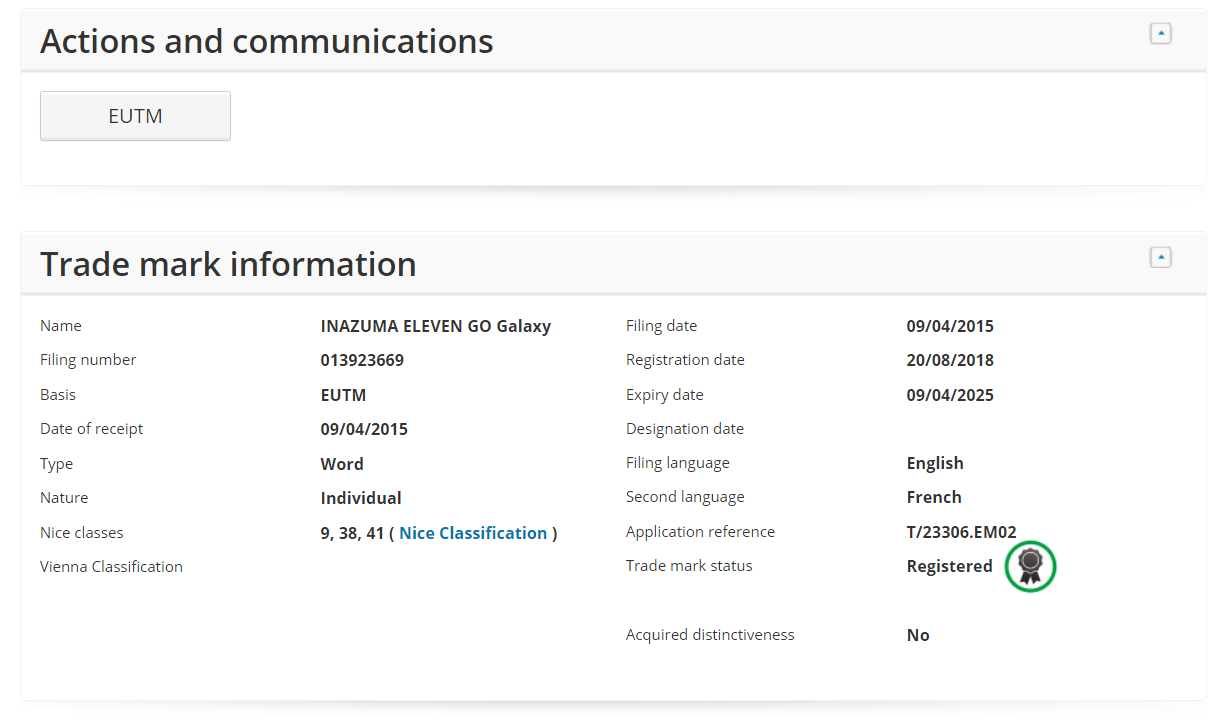The width and height of the screenshot is (1227, 722).
Task: Click the Designation date label
Action: pos(685,429)
